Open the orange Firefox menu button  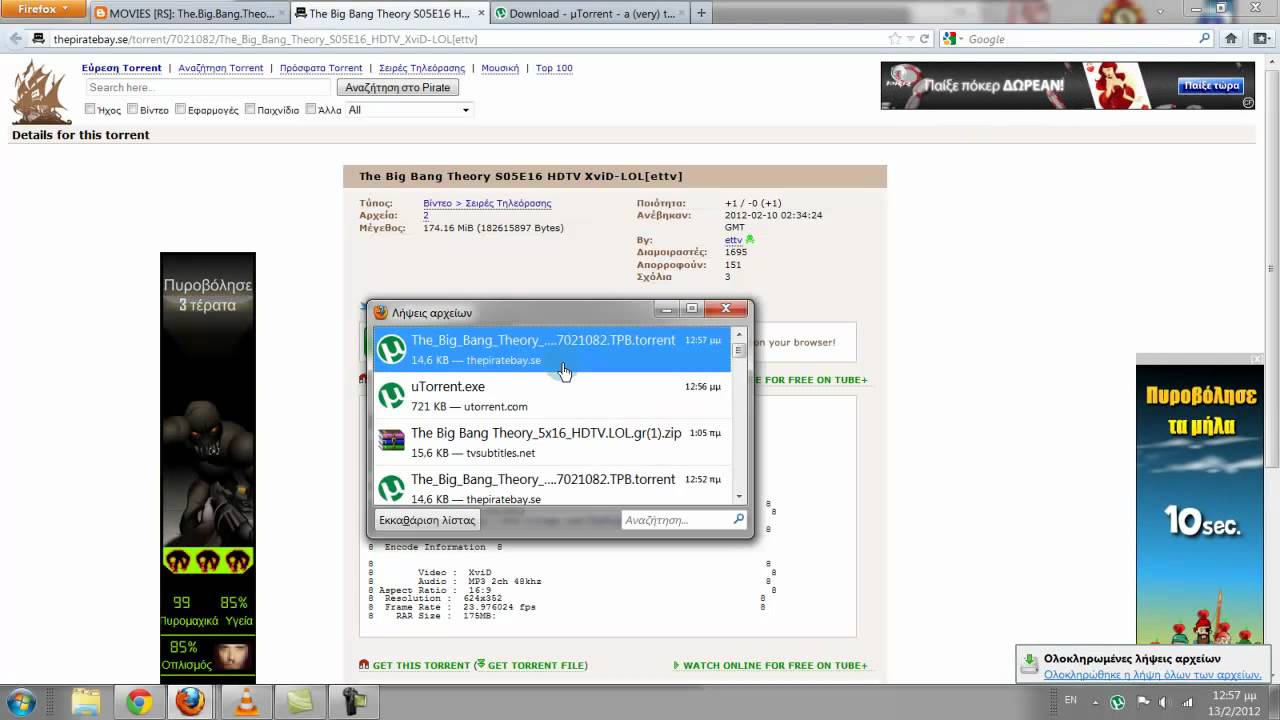43,9
